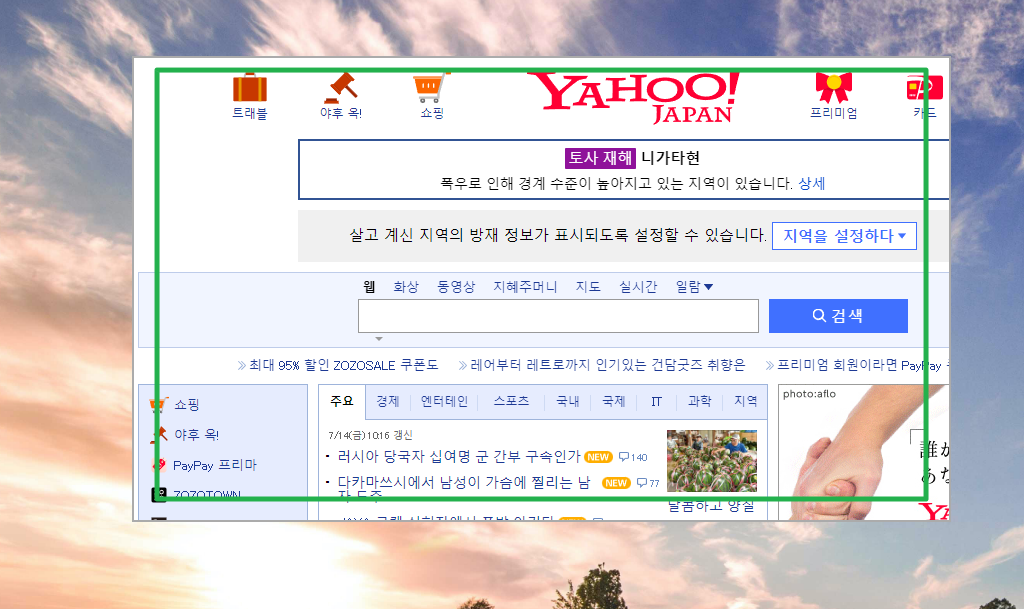Click the watermelon news thumbnail
Screen dimensions: 1024x609
(712, 460)
